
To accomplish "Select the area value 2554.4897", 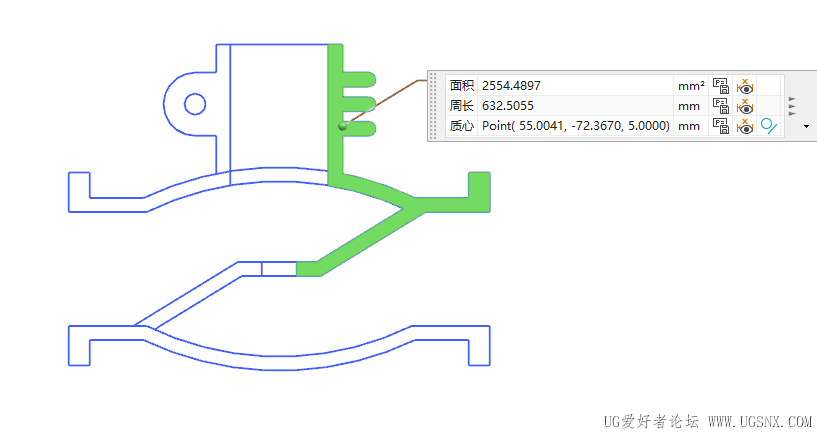I will coord(511,85).
